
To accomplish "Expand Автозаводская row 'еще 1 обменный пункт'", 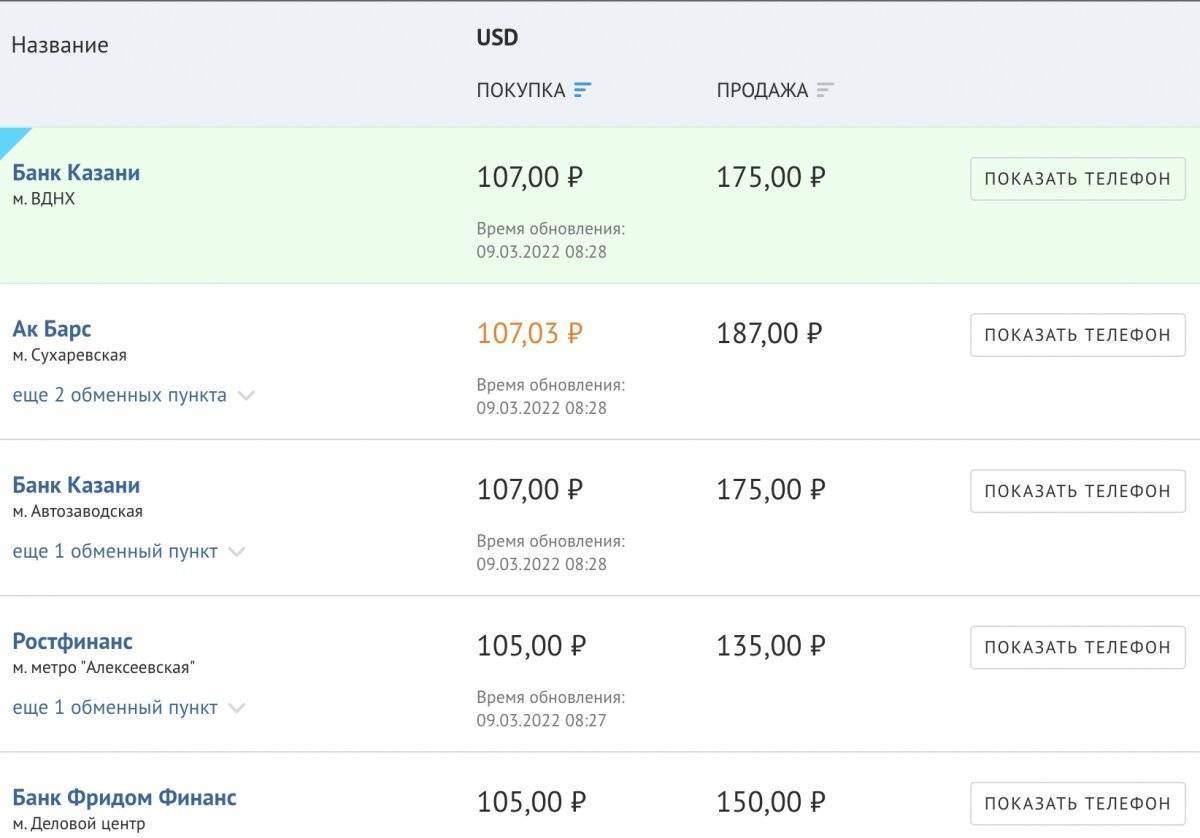I will (x=129, y=551).
